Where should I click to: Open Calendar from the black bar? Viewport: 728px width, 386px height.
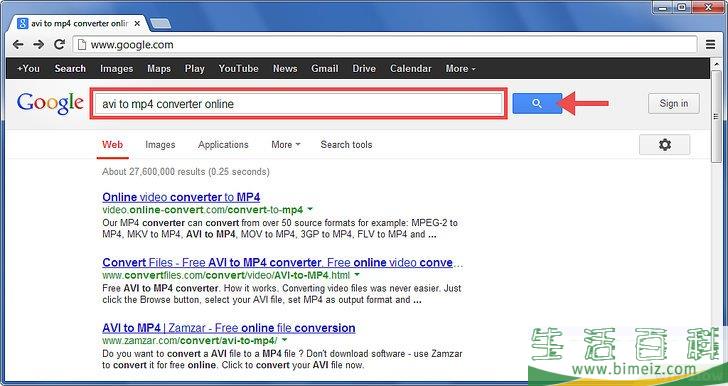(410, 68)
